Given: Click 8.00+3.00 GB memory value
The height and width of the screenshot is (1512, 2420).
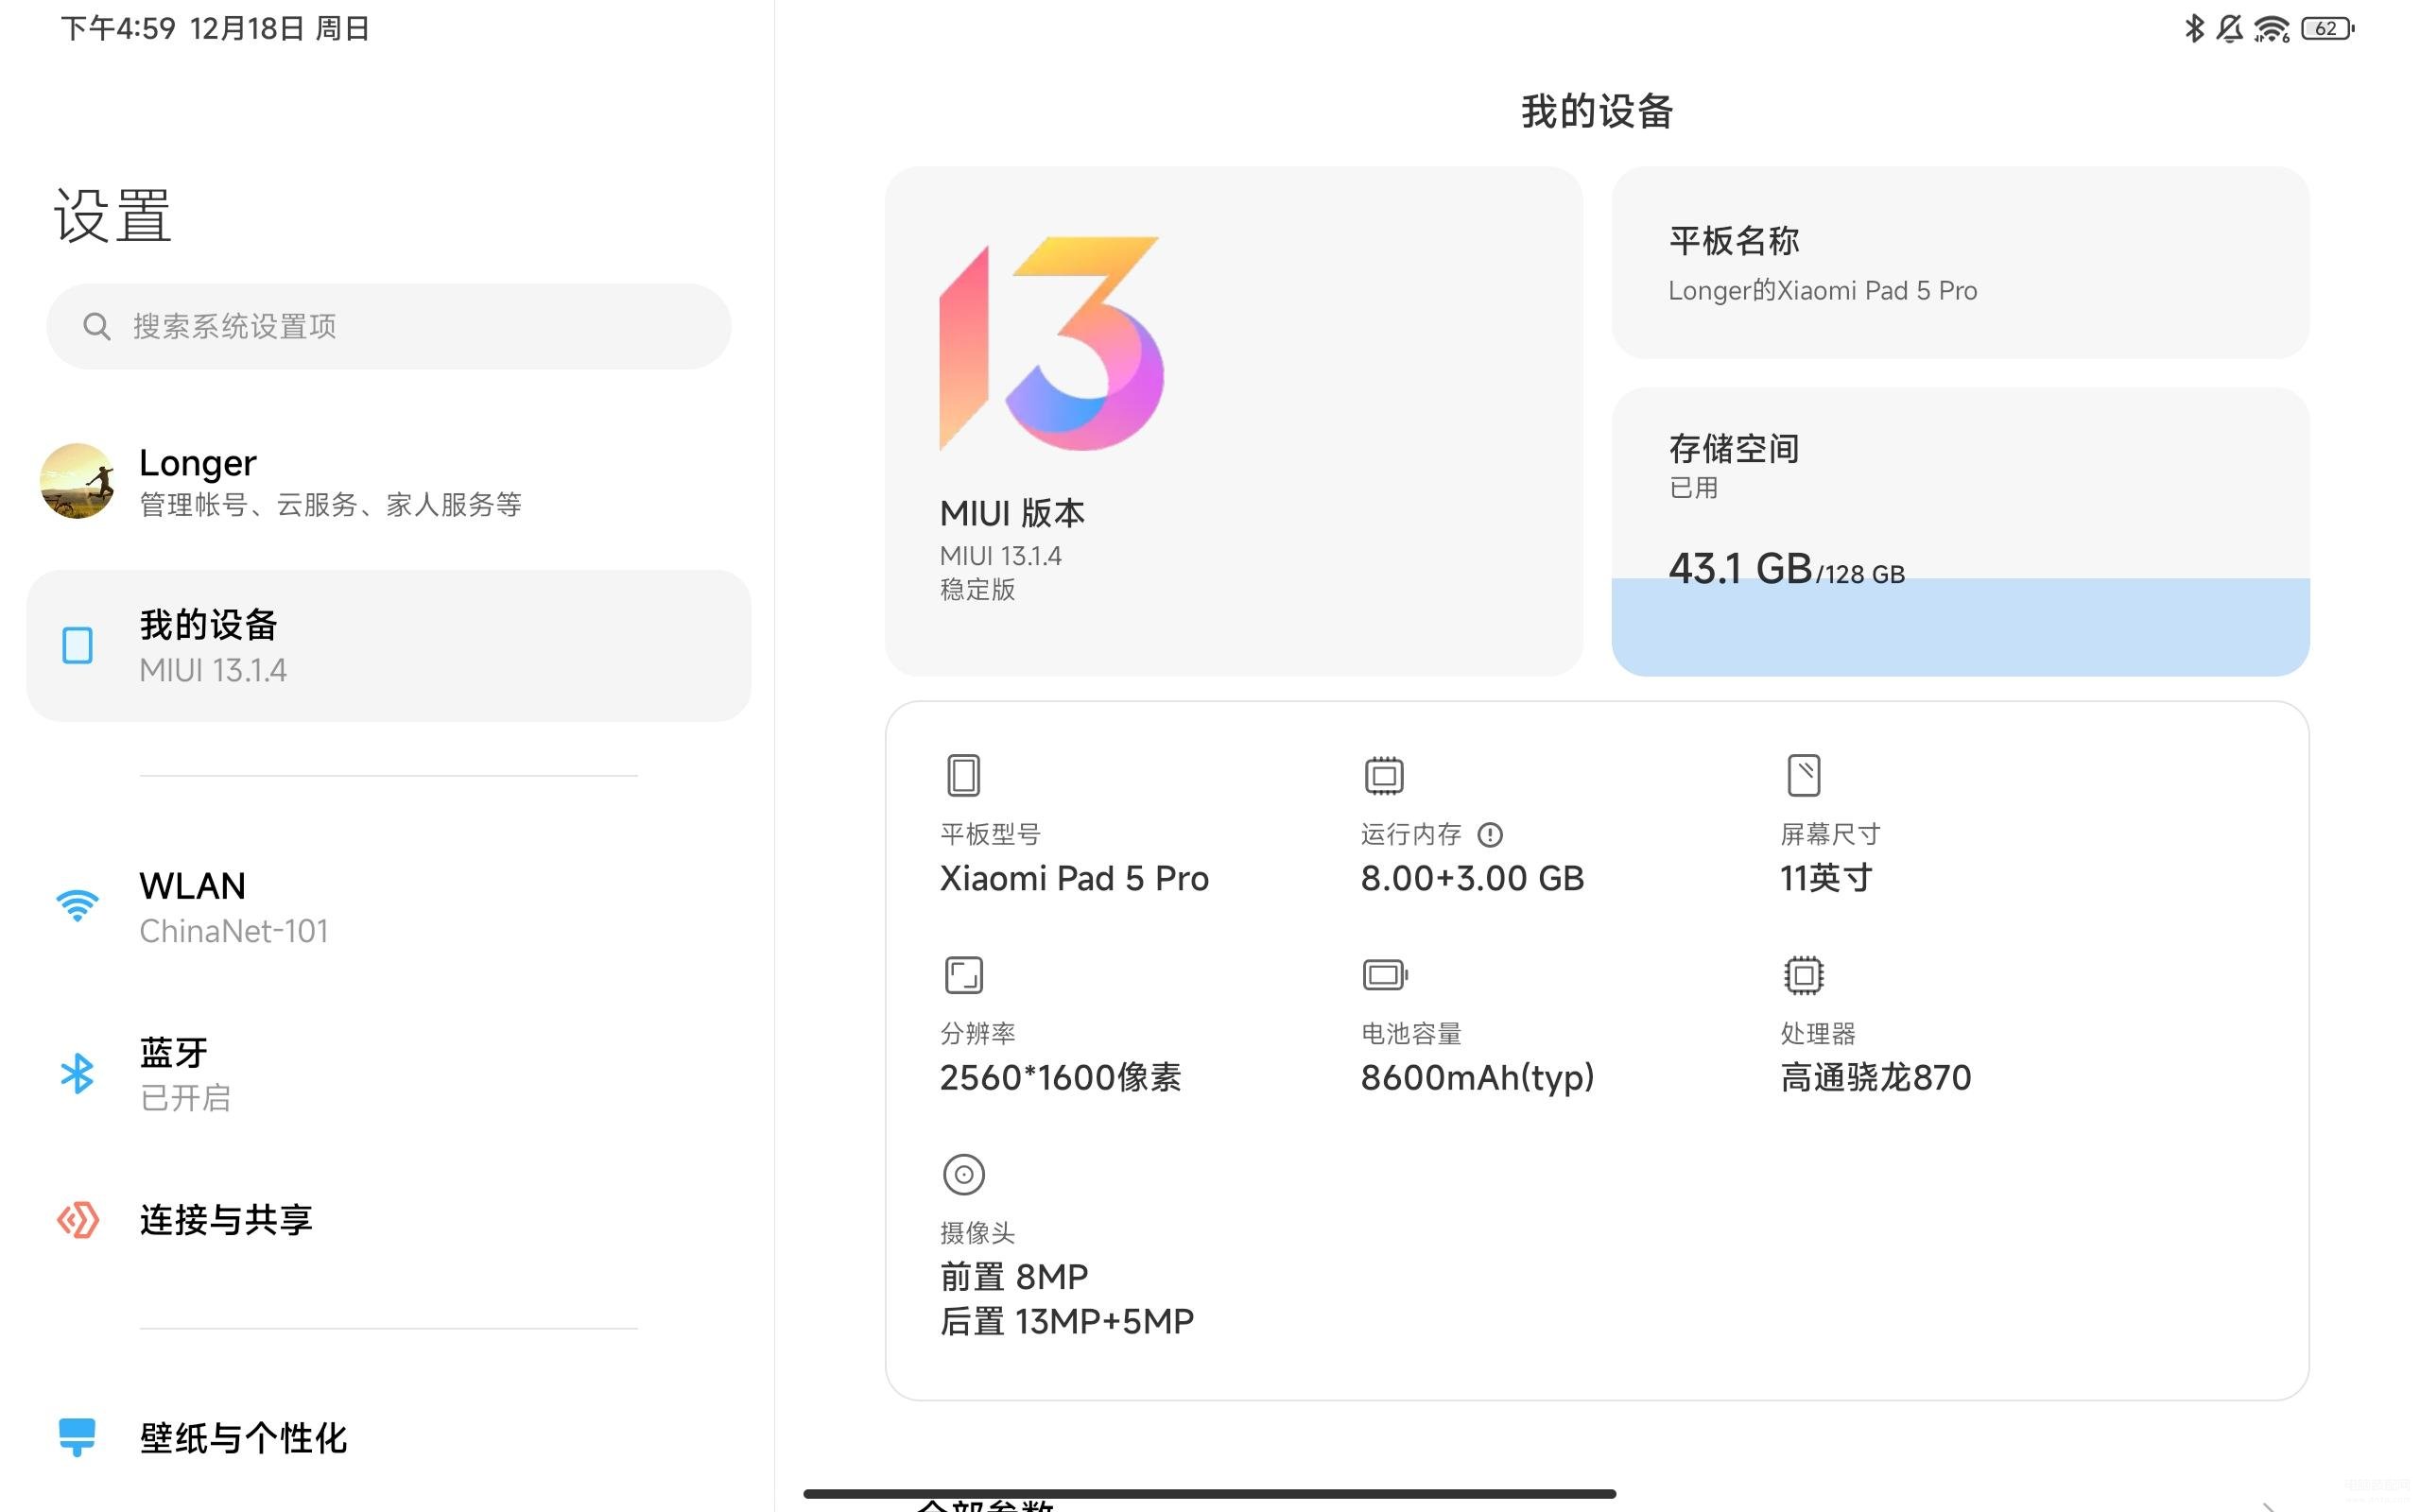Looking at the screenshot, I should [1472, 878].
